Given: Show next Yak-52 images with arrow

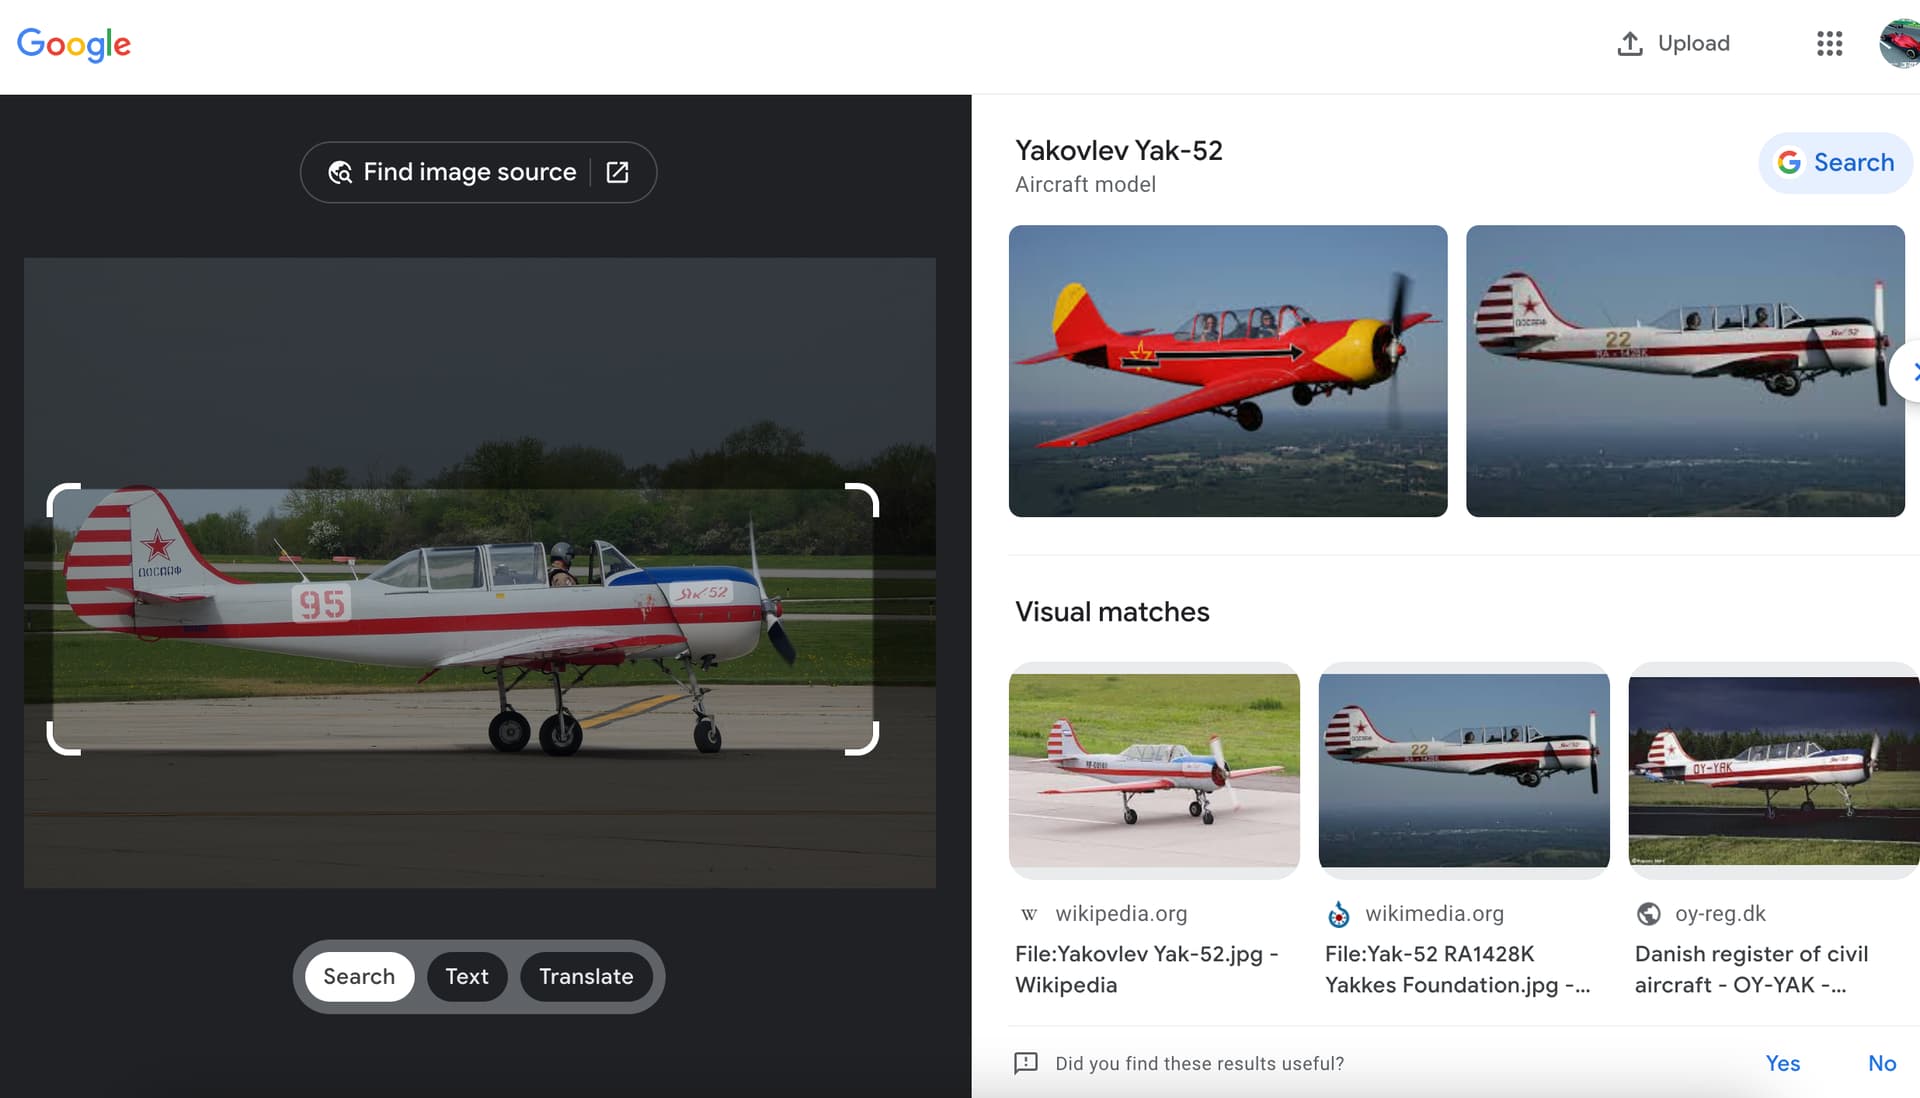Looking at the screenshot, I should coord(1908,372).
